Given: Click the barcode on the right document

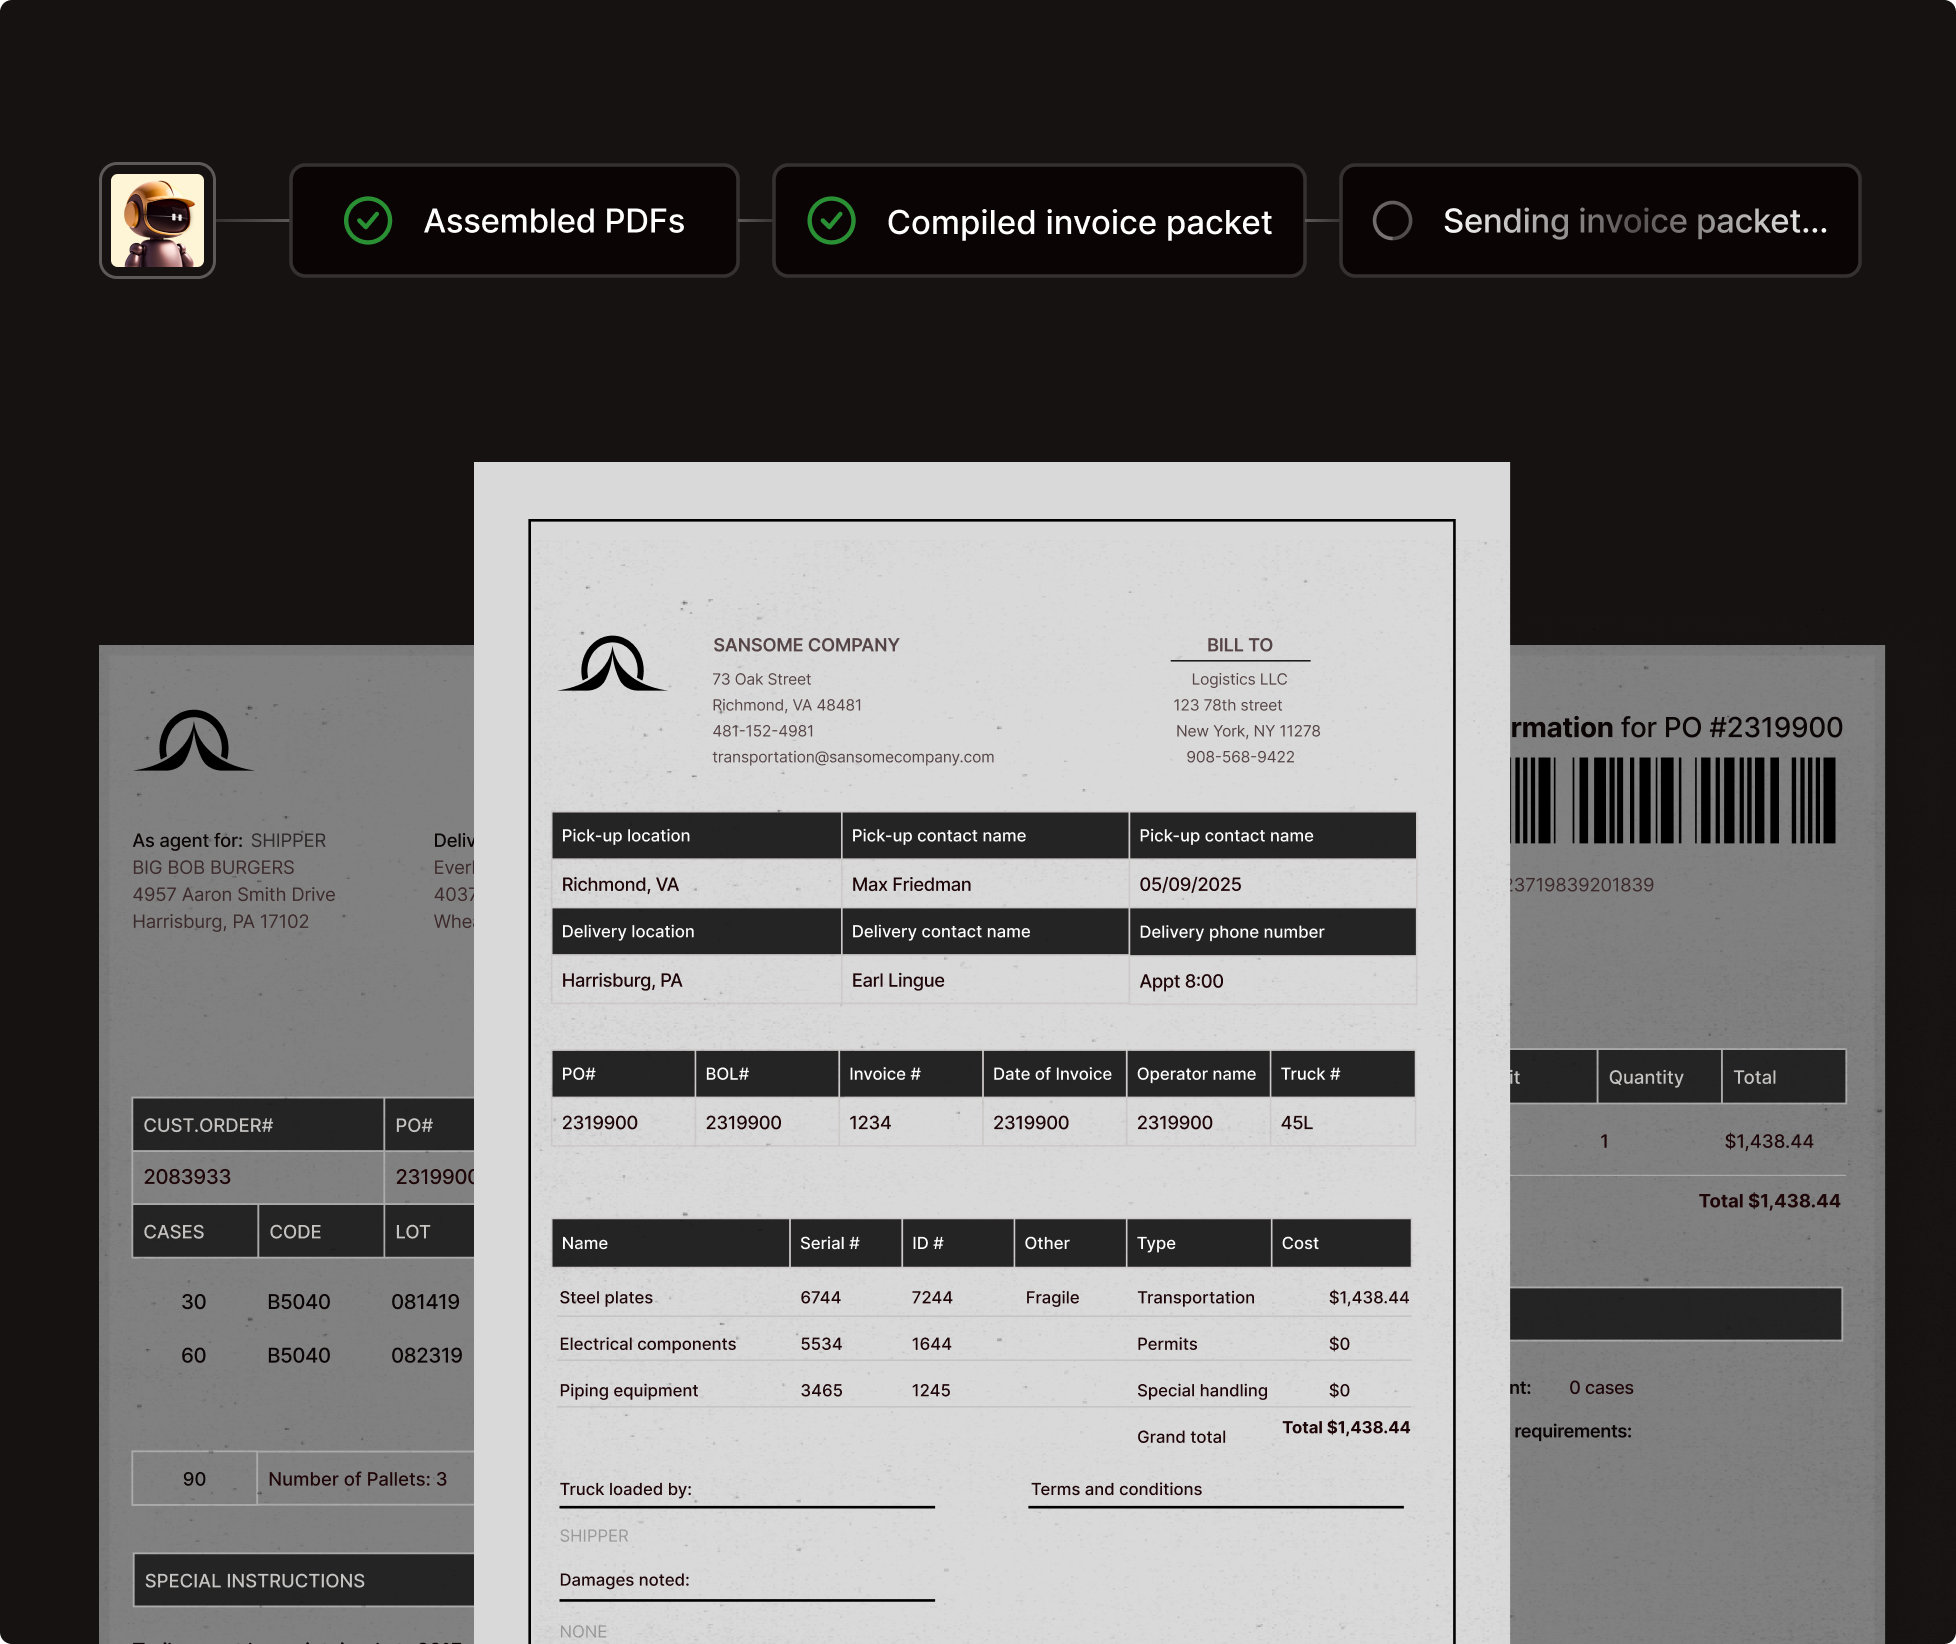Looking at the screenshot, I should [1672, 800].
